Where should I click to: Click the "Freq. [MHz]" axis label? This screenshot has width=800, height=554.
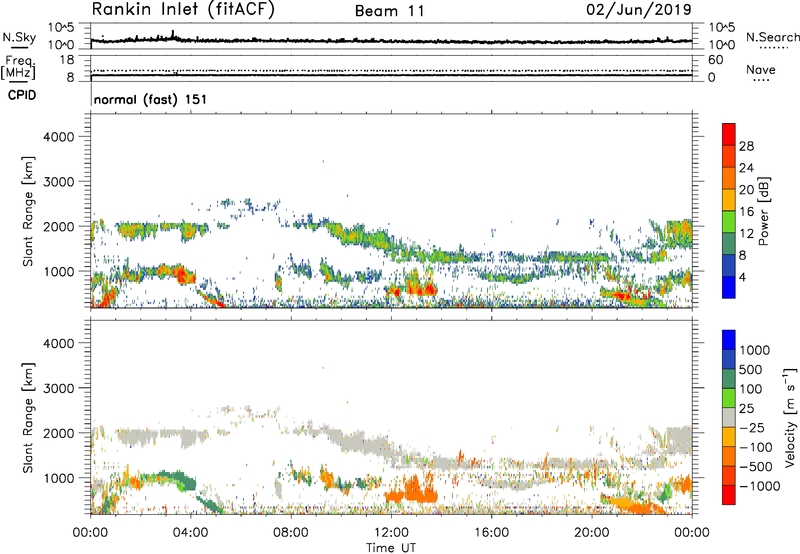(19, 68)
